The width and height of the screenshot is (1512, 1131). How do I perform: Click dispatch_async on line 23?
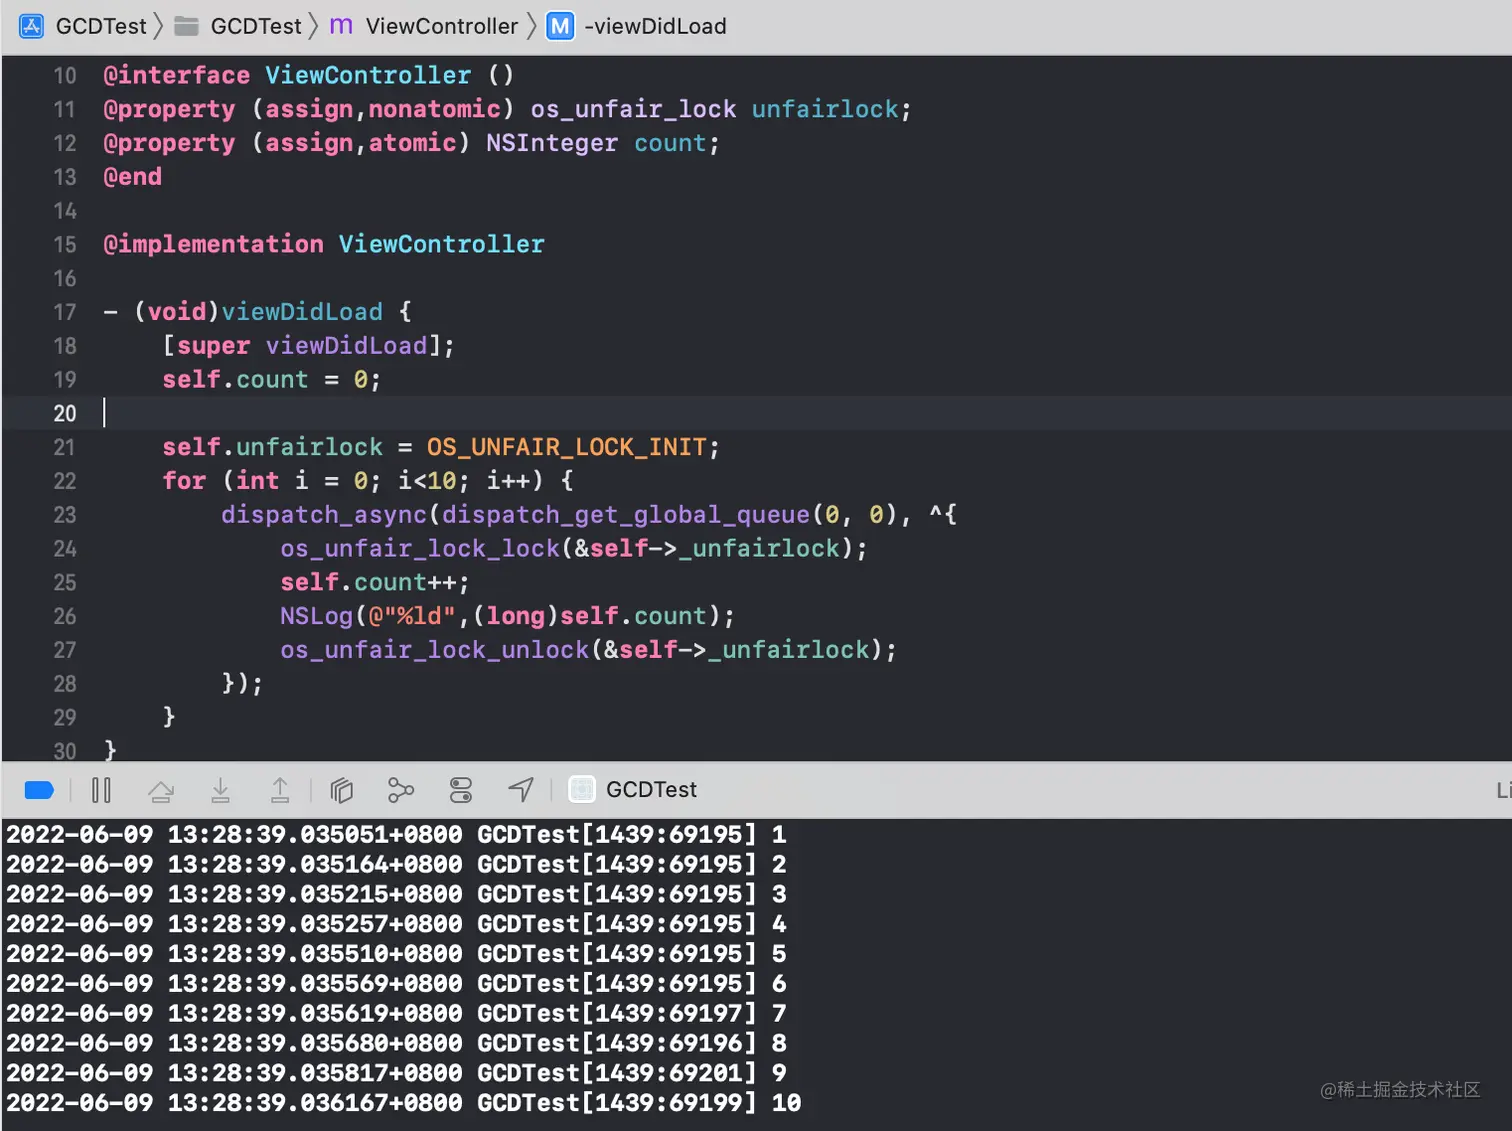tap(324, 514)
